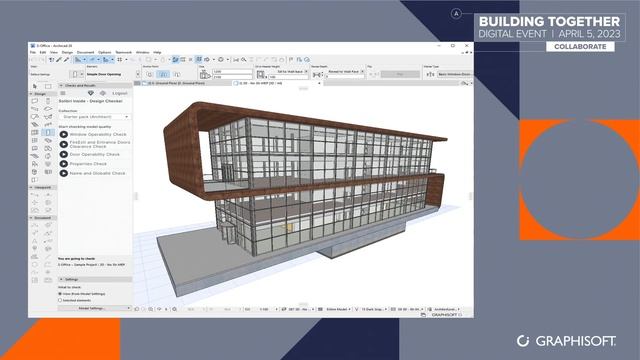Image resolution: width=640 pixels, height=360 pixels.
Task: Click the list icon in Solibri panel header
Action: tap(63, 93)
